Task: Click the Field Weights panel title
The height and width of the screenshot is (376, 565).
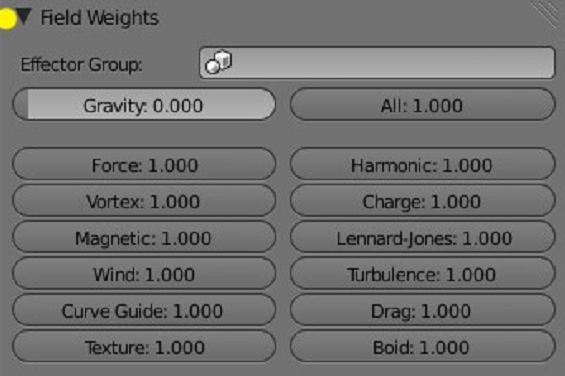Action: 99,18
